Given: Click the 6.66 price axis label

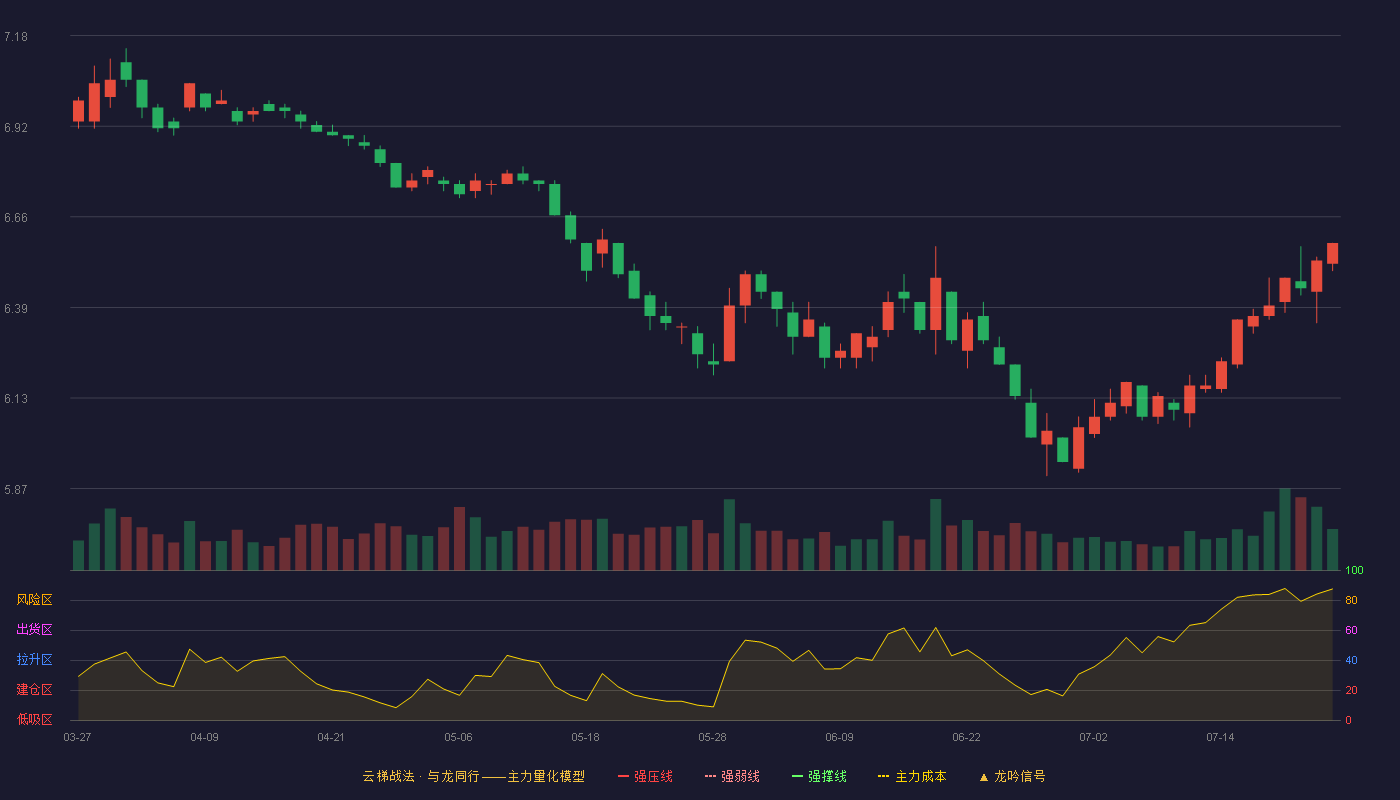Looking at the screenshot, I should point(16,218).
